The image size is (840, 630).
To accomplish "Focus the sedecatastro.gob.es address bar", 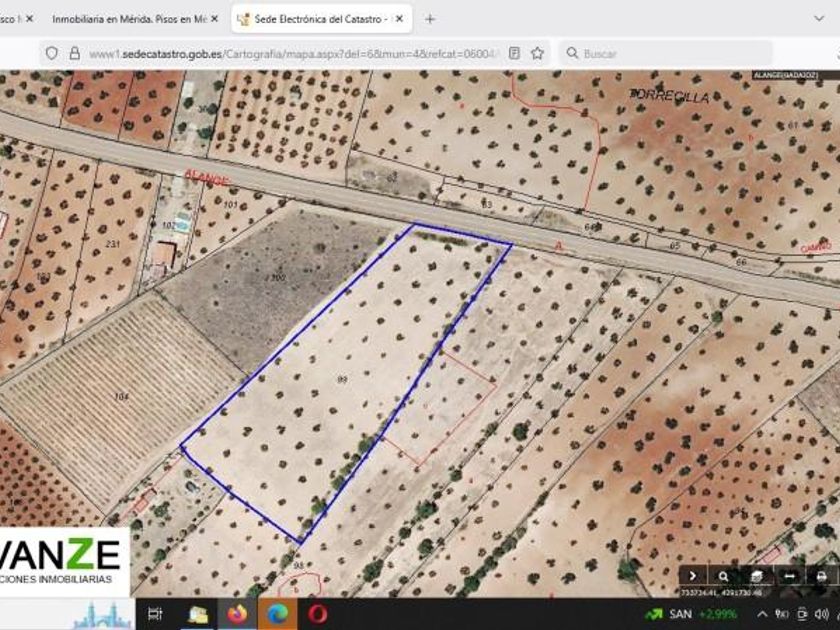I will tap(292, 54).
